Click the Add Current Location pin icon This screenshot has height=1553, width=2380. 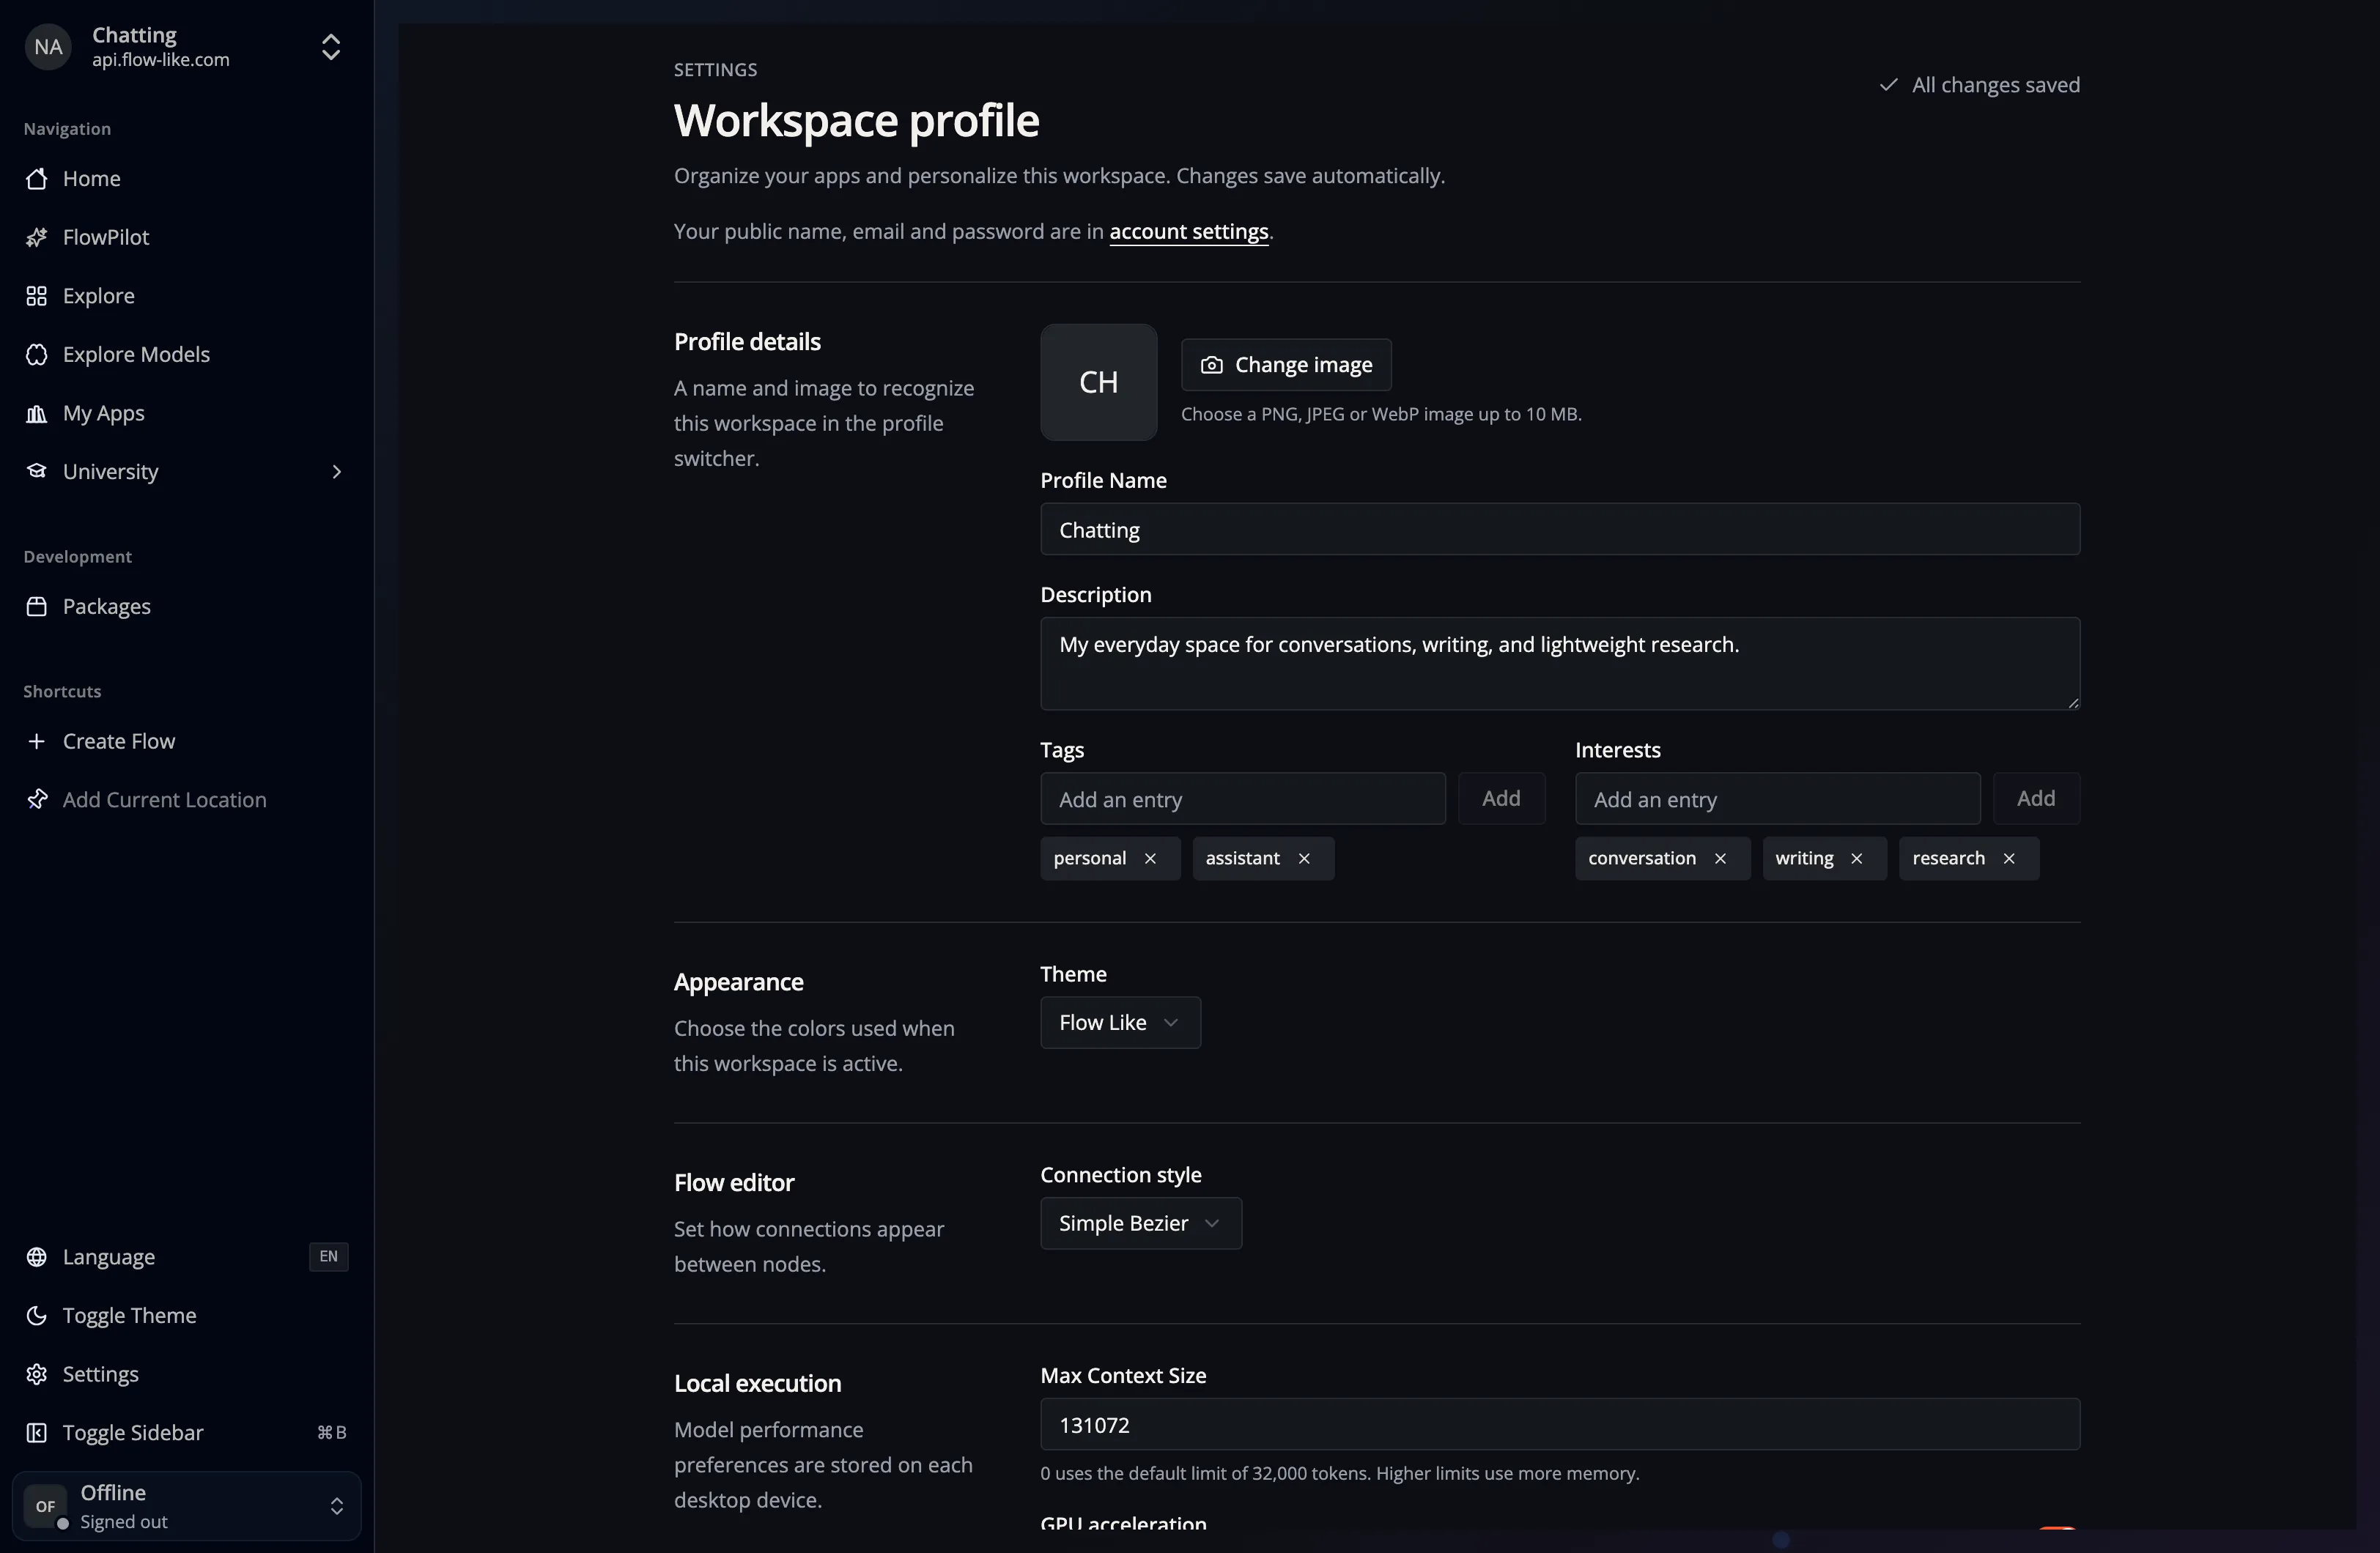tap(37, 799)
